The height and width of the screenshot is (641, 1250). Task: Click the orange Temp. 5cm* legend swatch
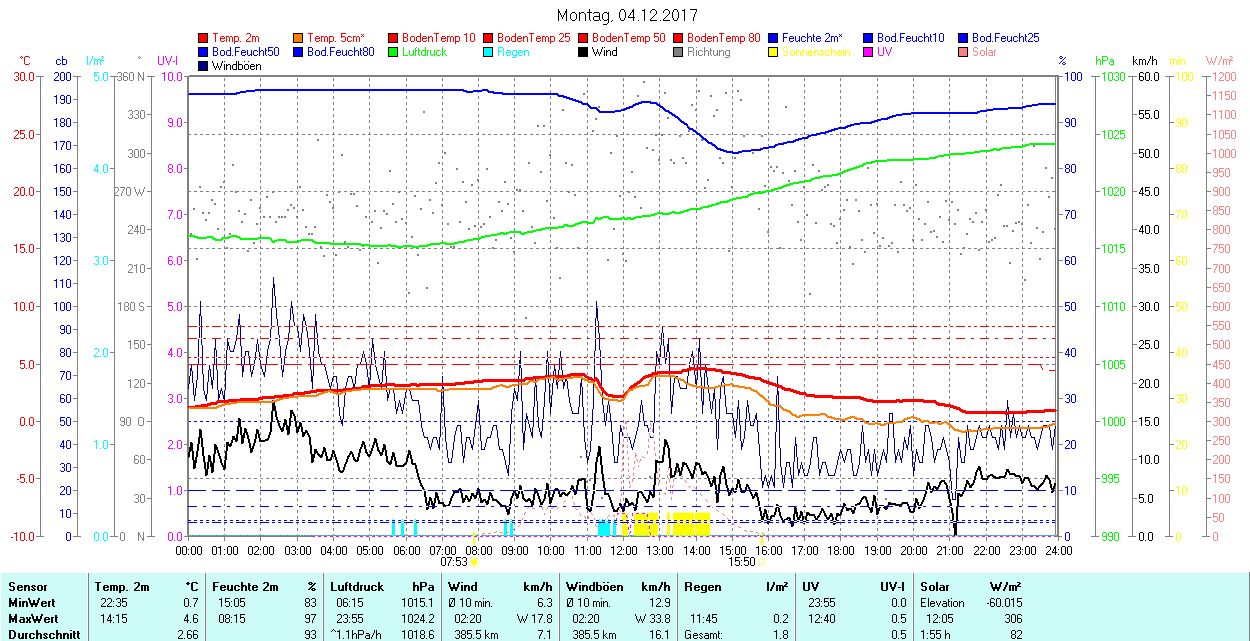pyautogui.click(x=298, y=38)
